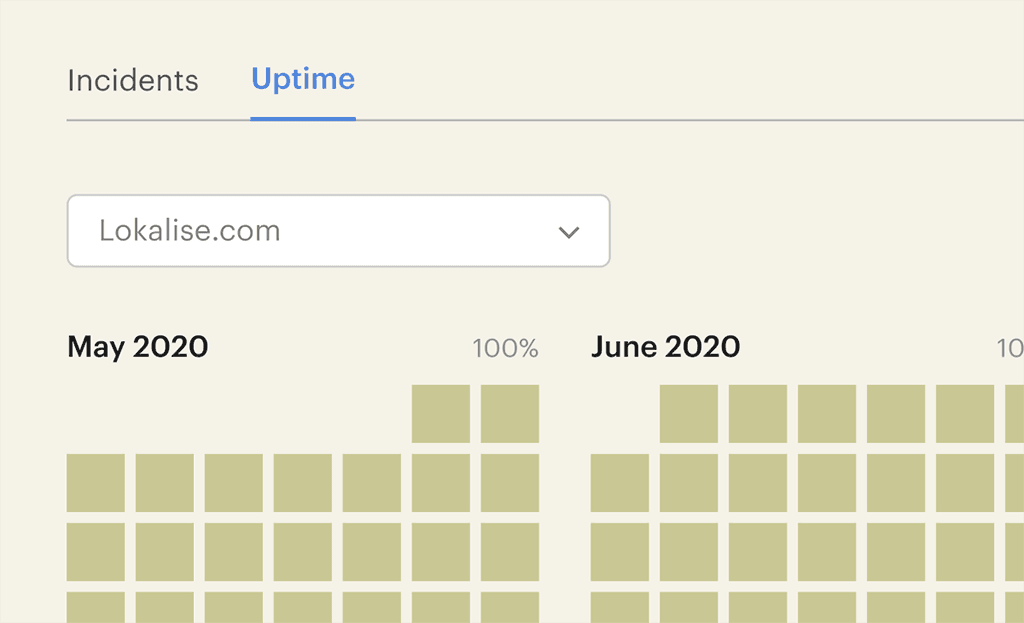Click last square of May's second row
The height and width of the screenshot is (623, 1024).
510,483
